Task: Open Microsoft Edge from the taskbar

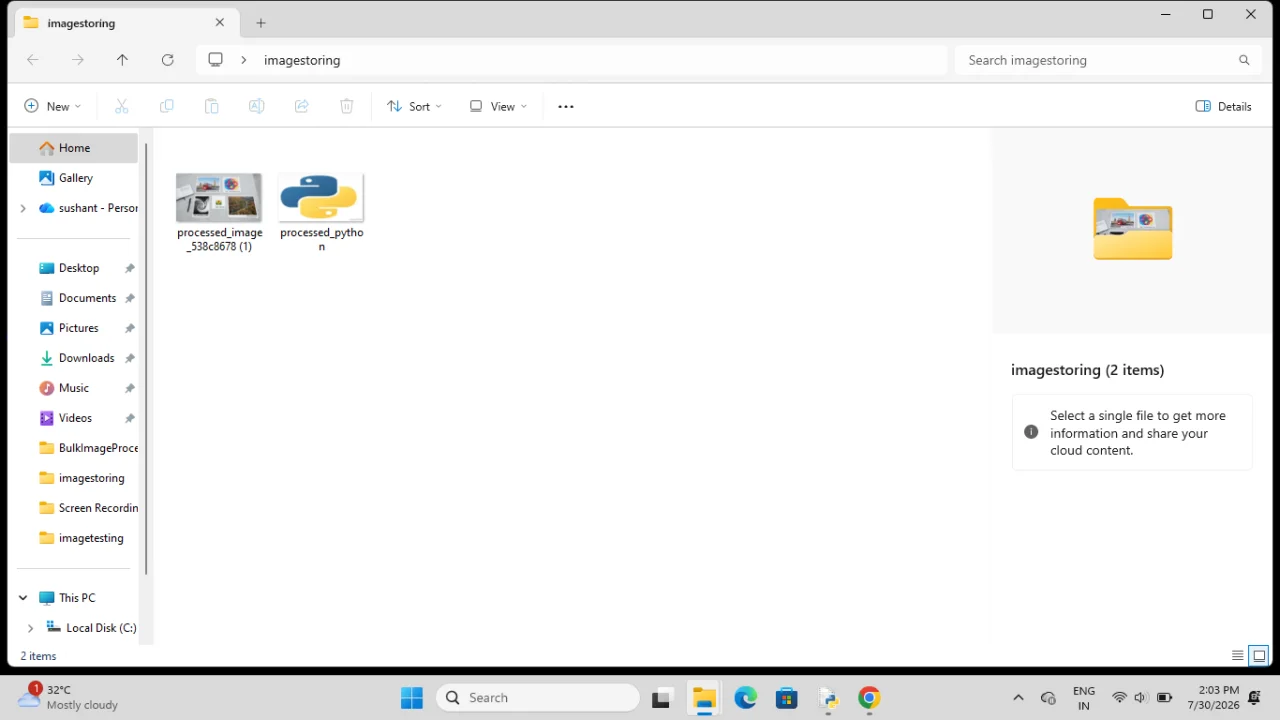Action: [746, 698]
